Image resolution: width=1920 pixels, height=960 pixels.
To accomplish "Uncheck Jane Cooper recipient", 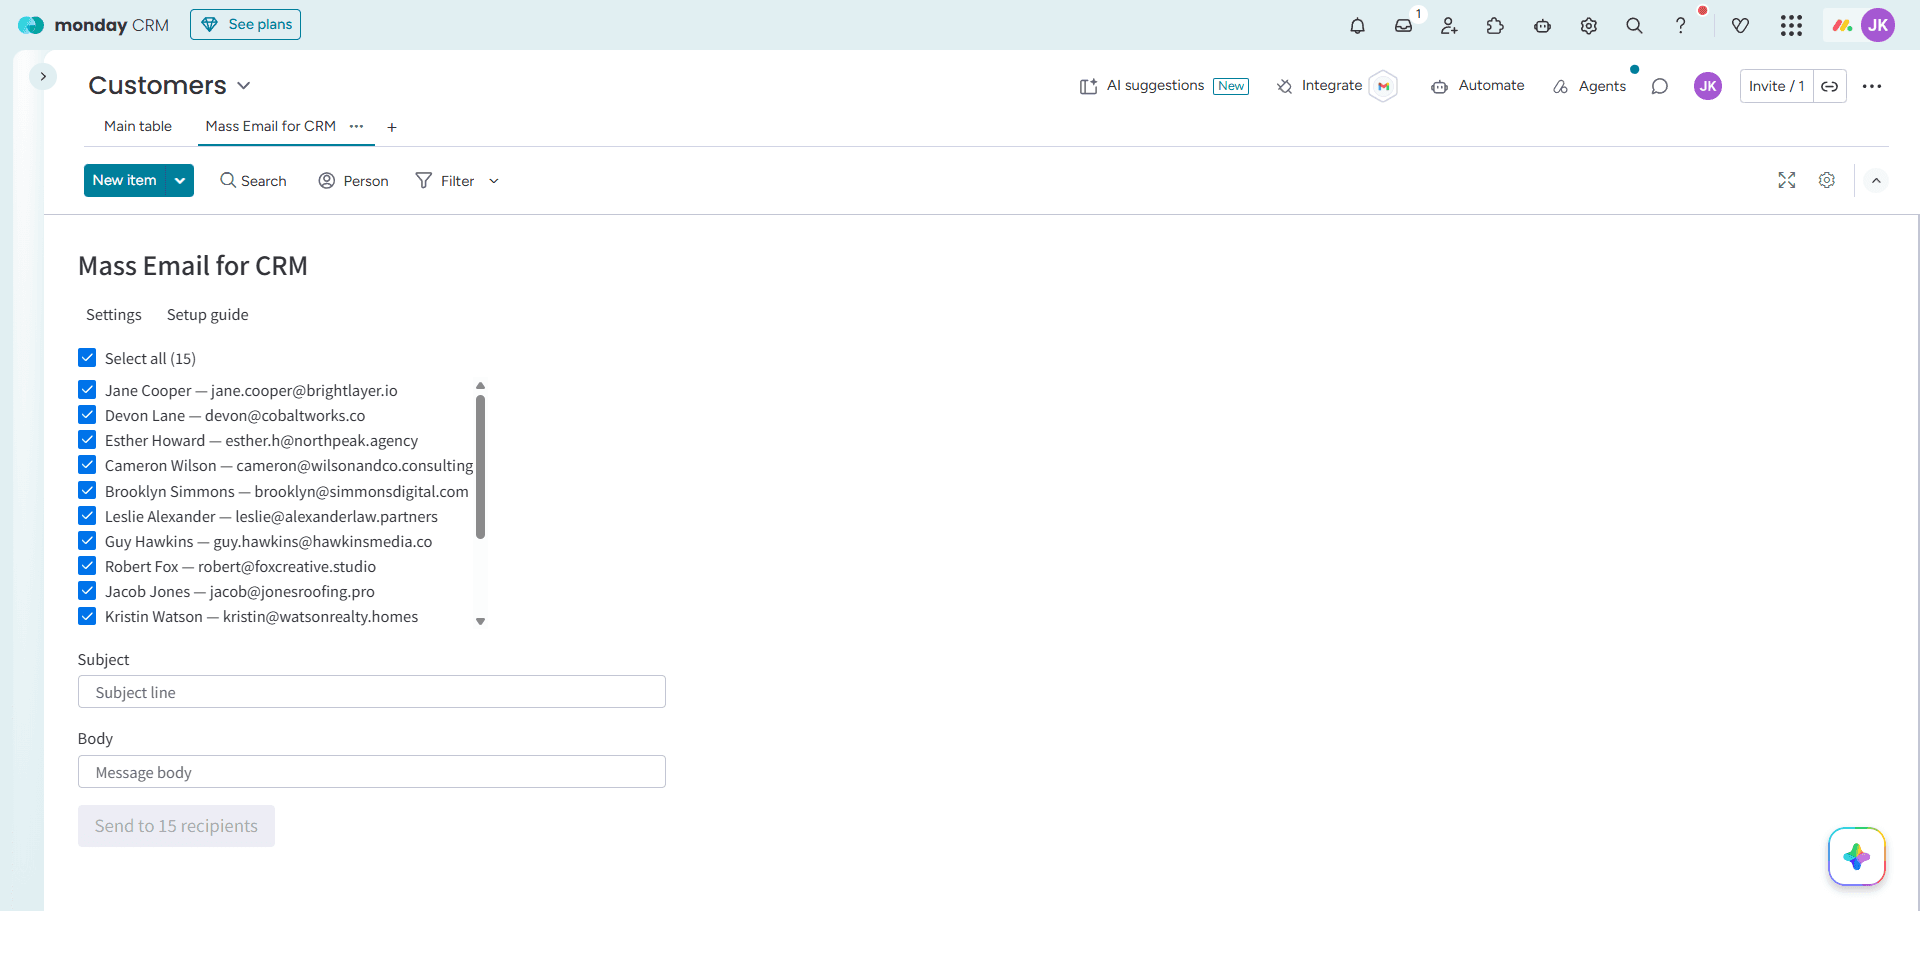I will pos(87,390).
